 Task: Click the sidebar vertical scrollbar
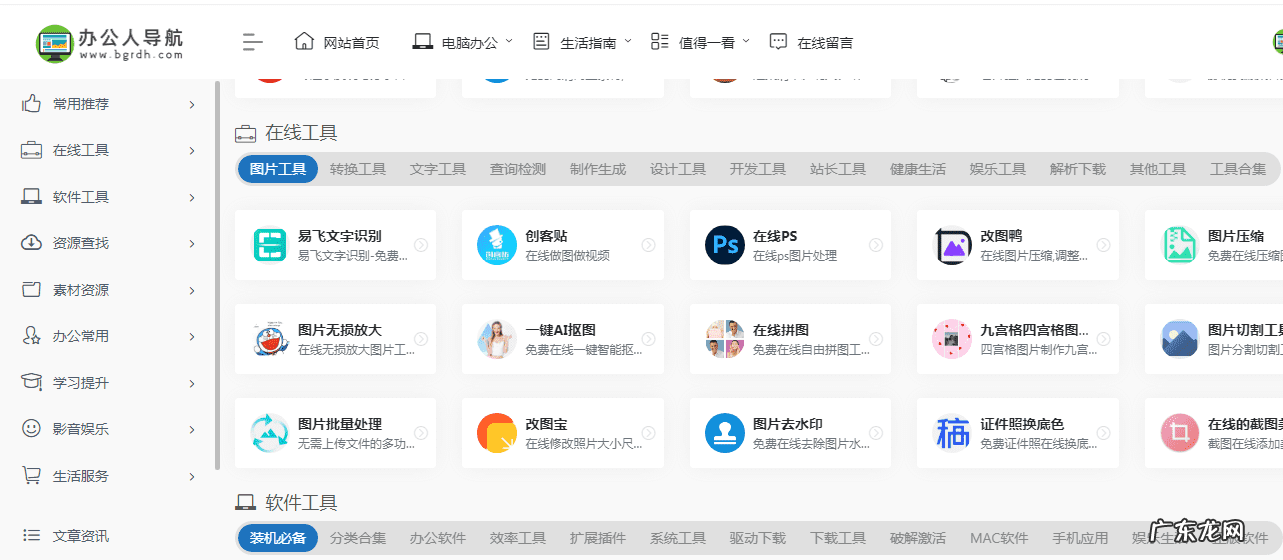pos(218,276)
